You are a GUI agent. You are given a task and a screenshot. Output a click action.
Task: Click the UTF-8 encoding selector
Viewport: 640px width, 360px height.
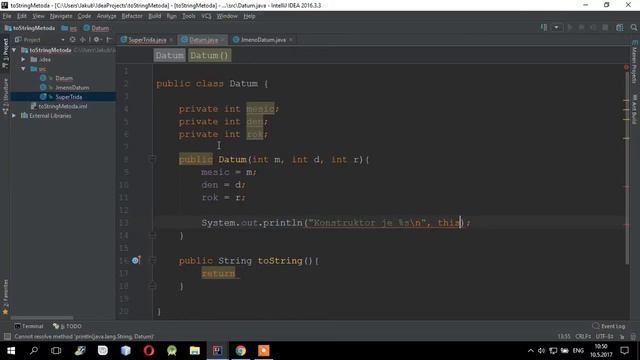click(x=604, y=337)
